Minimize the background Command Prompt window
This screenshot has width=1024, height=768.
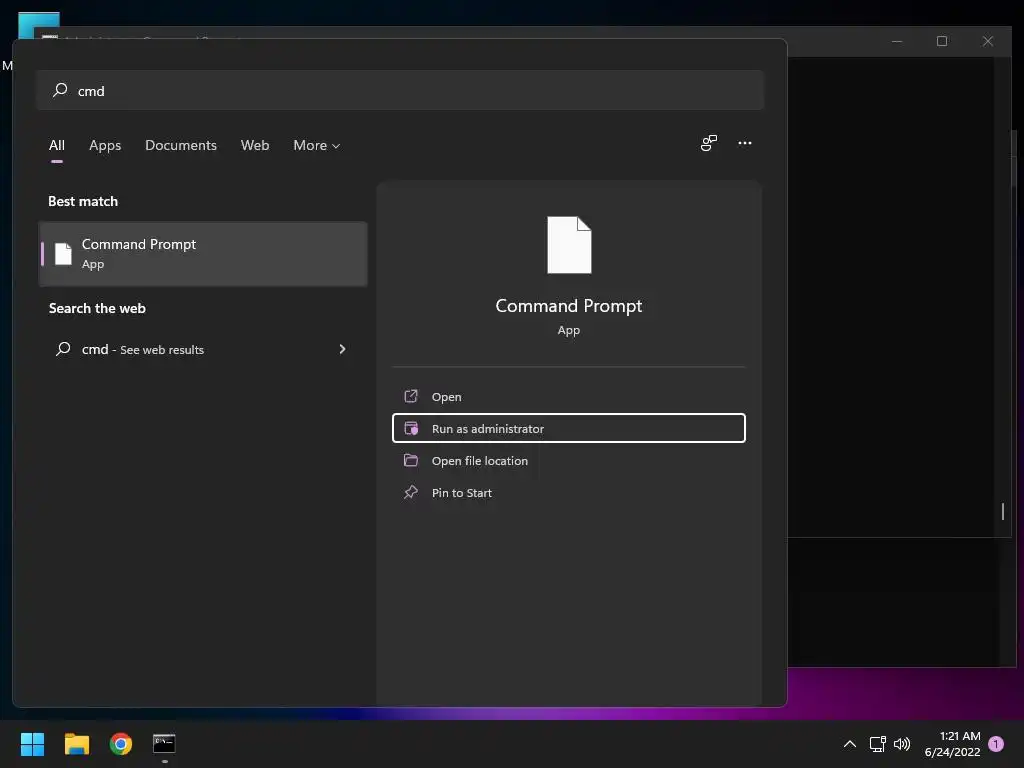pos(897,41)
